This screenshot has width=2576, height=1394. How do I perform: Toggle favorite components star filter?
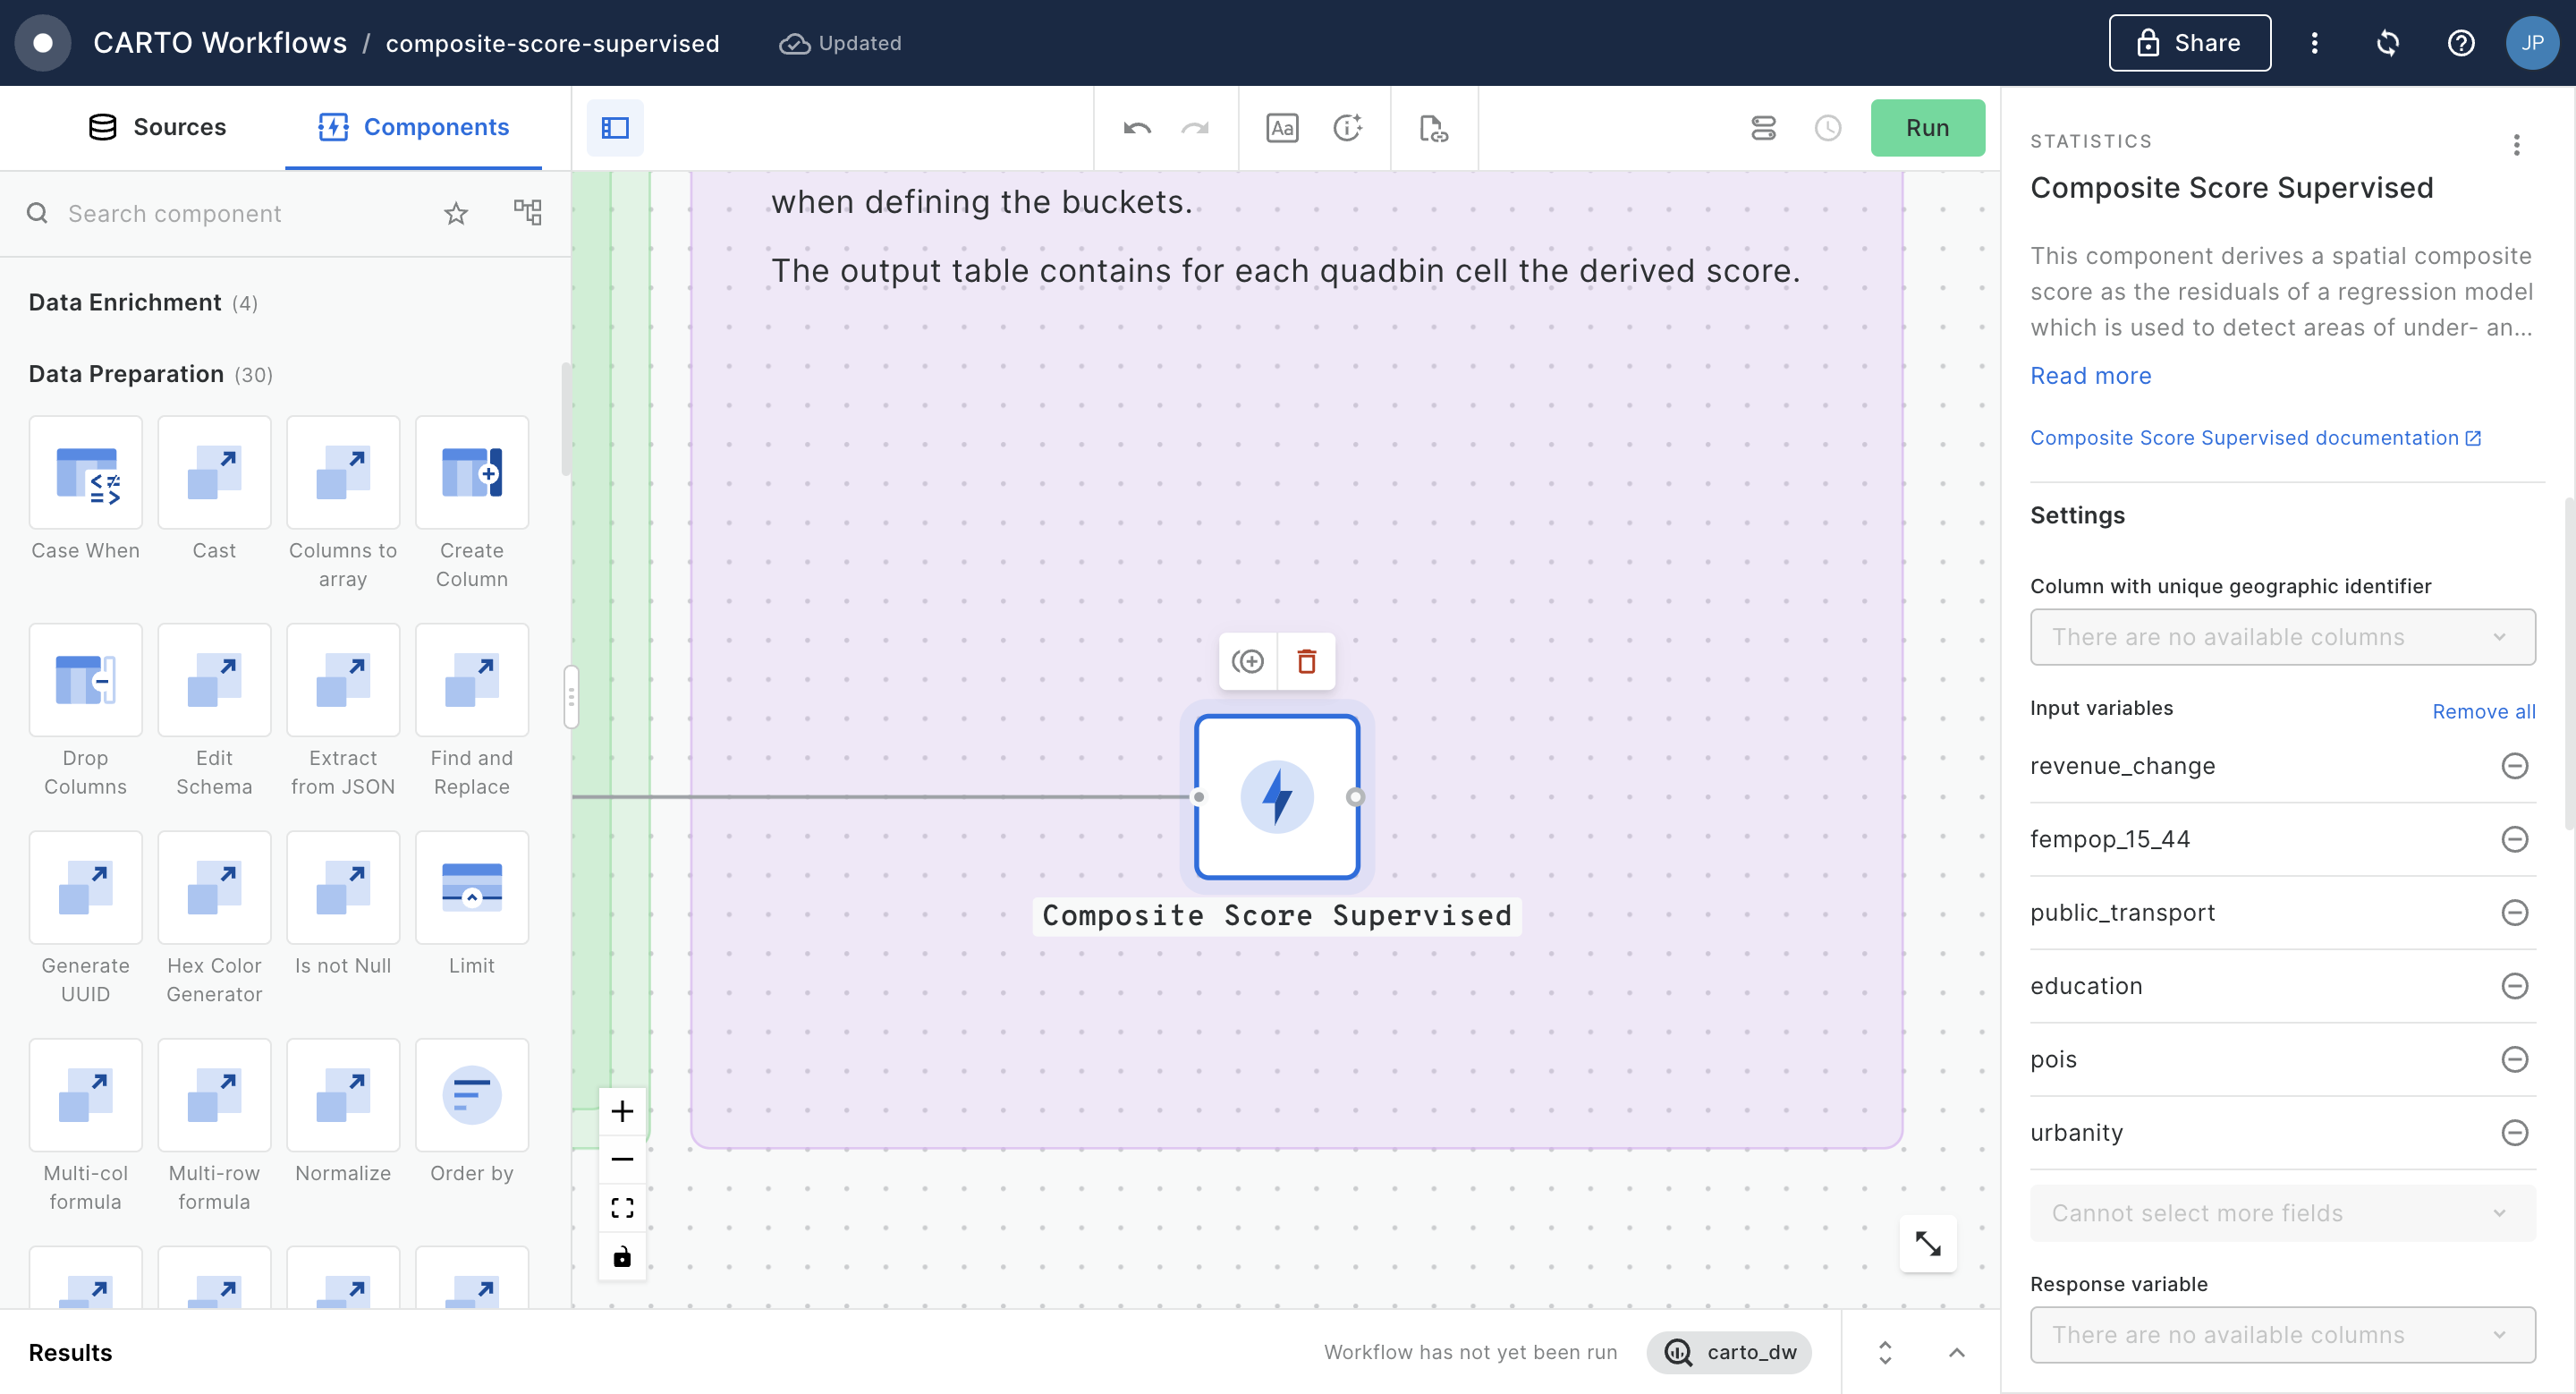coord(456,213)
